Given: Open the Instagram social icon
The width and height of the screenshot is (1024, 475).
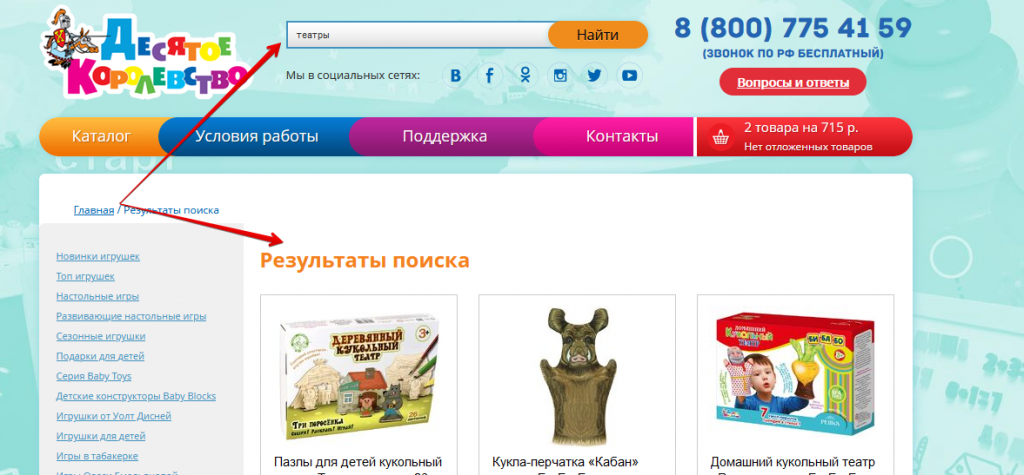Looking at the screenshot, I should tap(560, 76).
